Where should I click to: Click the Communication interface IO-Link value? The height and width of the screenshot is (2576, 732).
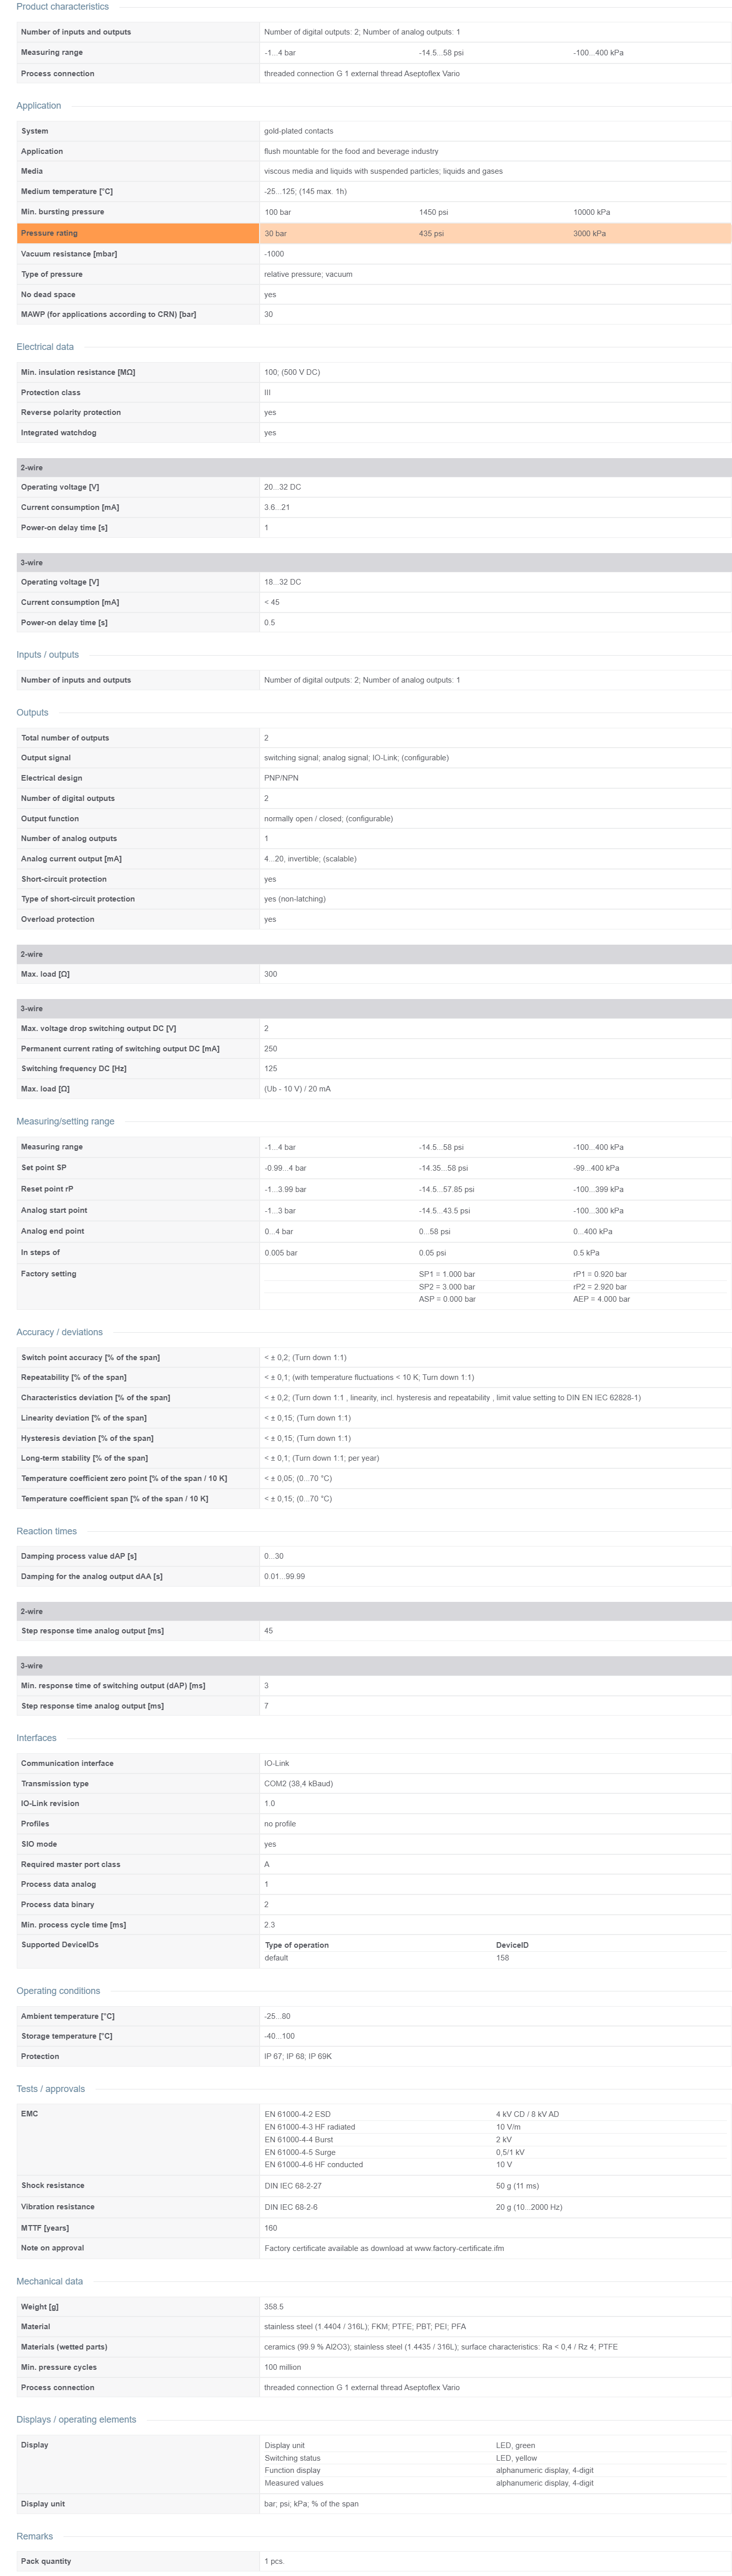point(276,1763)
